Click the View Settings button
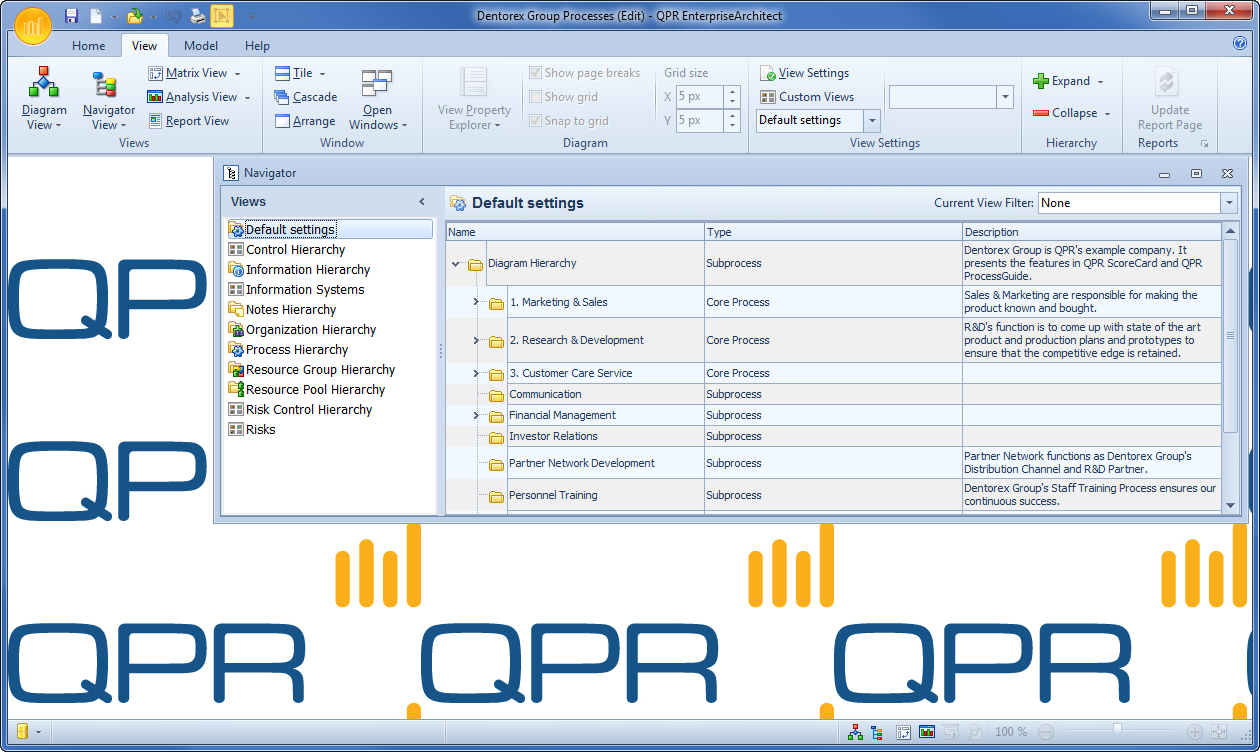Viewport: 1260px width, 752px height. pyautogui.click(x=804, y=73)
